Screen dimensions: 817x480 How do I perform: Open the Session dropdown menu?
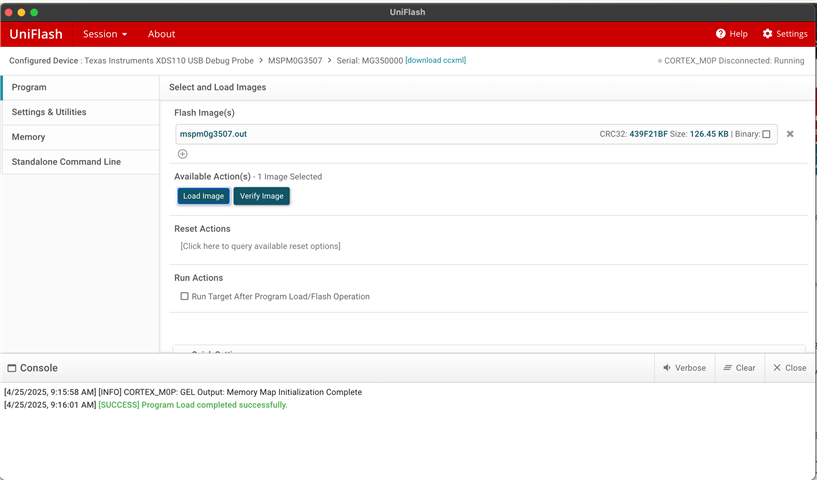tap(105, 34)
